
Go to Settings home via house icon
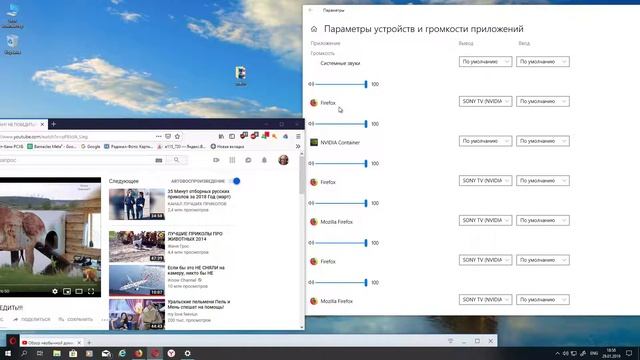point(313,29)
